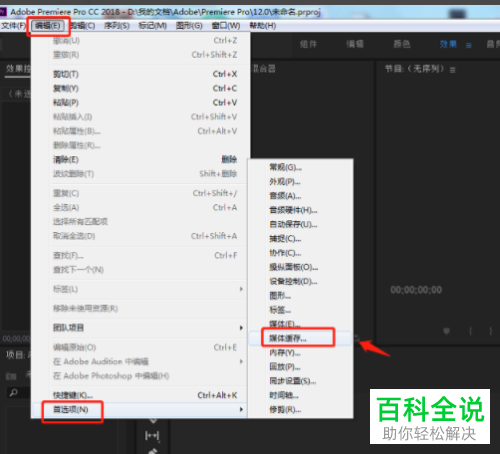Open 同步设置(S)... preferences
Viewport: 500px width, 454px height.
pyautogui.click(x=300, y=381)
